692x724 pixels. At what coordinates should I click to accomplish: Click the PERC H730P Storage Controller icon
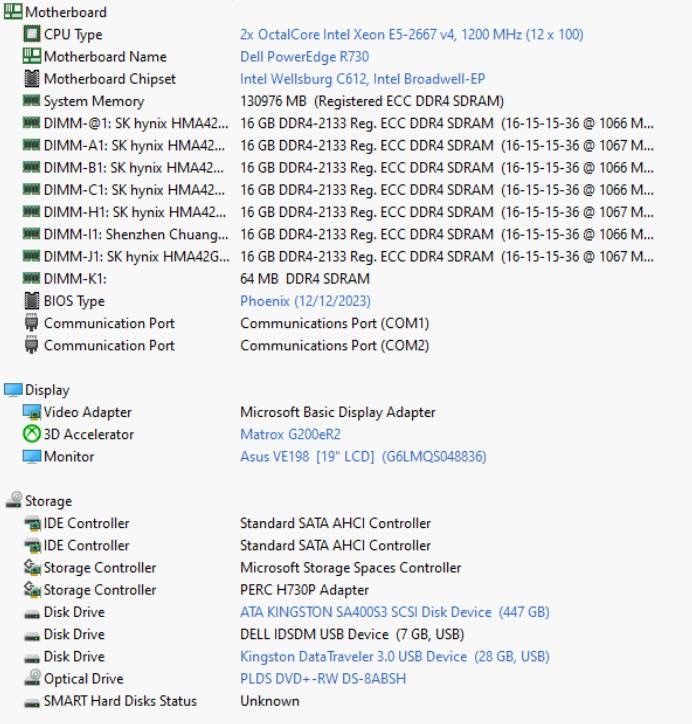[x=32, y=590]
